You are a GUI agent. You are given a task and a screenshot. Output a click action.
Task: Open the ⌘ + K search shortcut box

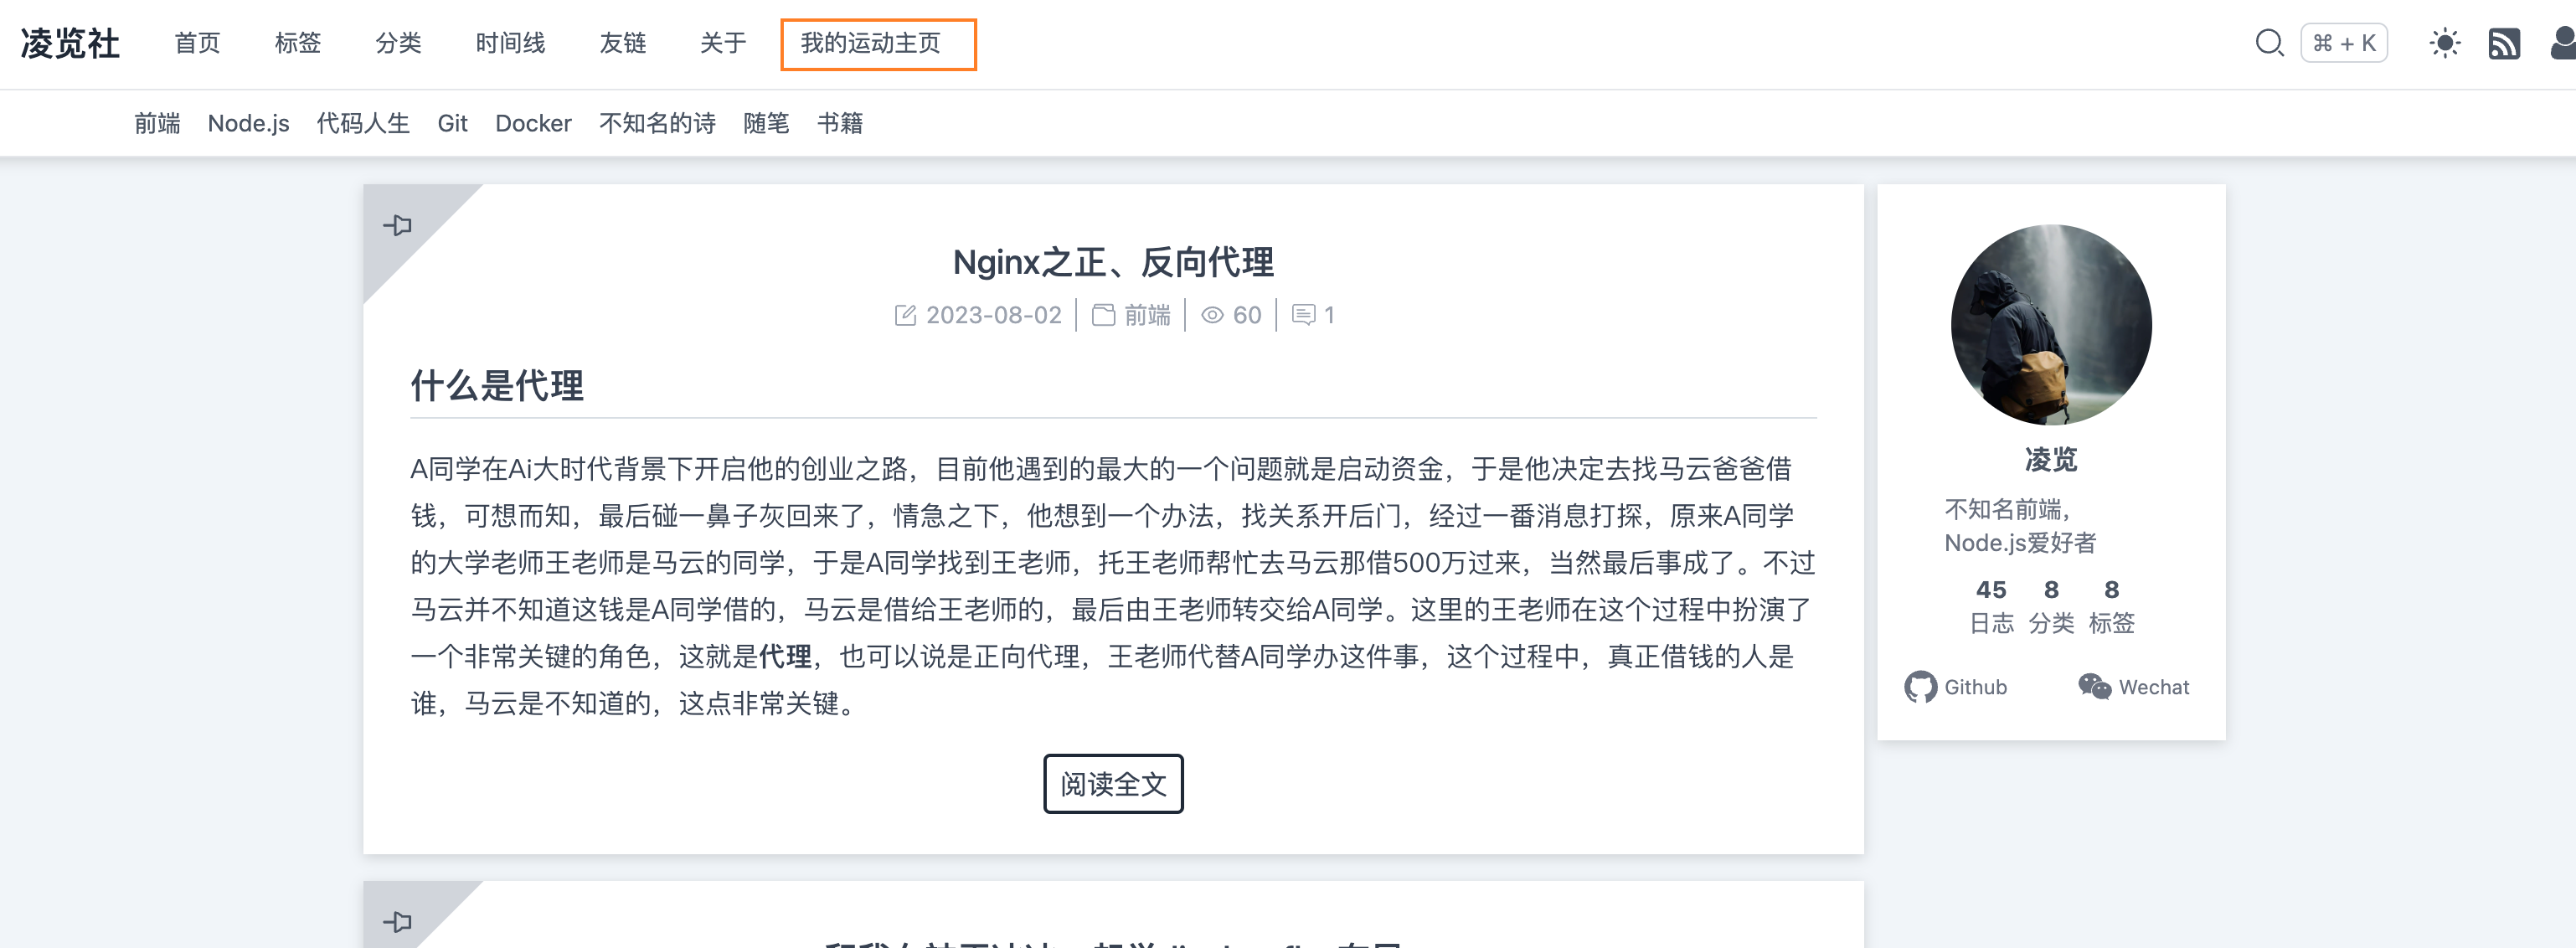pyautogui.click(x=2343, y=43)
